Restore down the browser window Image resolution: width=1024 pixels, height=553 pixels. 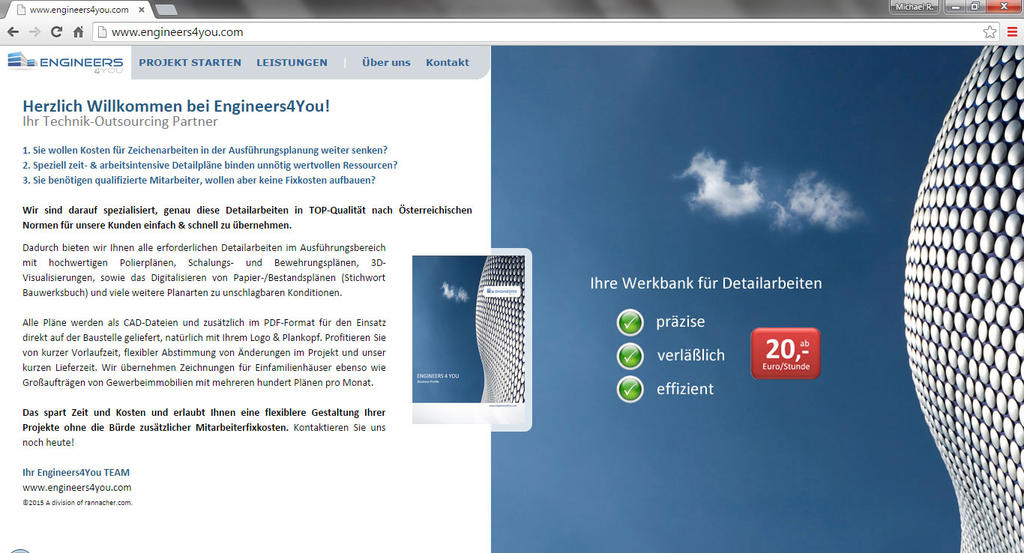point(975,7)
